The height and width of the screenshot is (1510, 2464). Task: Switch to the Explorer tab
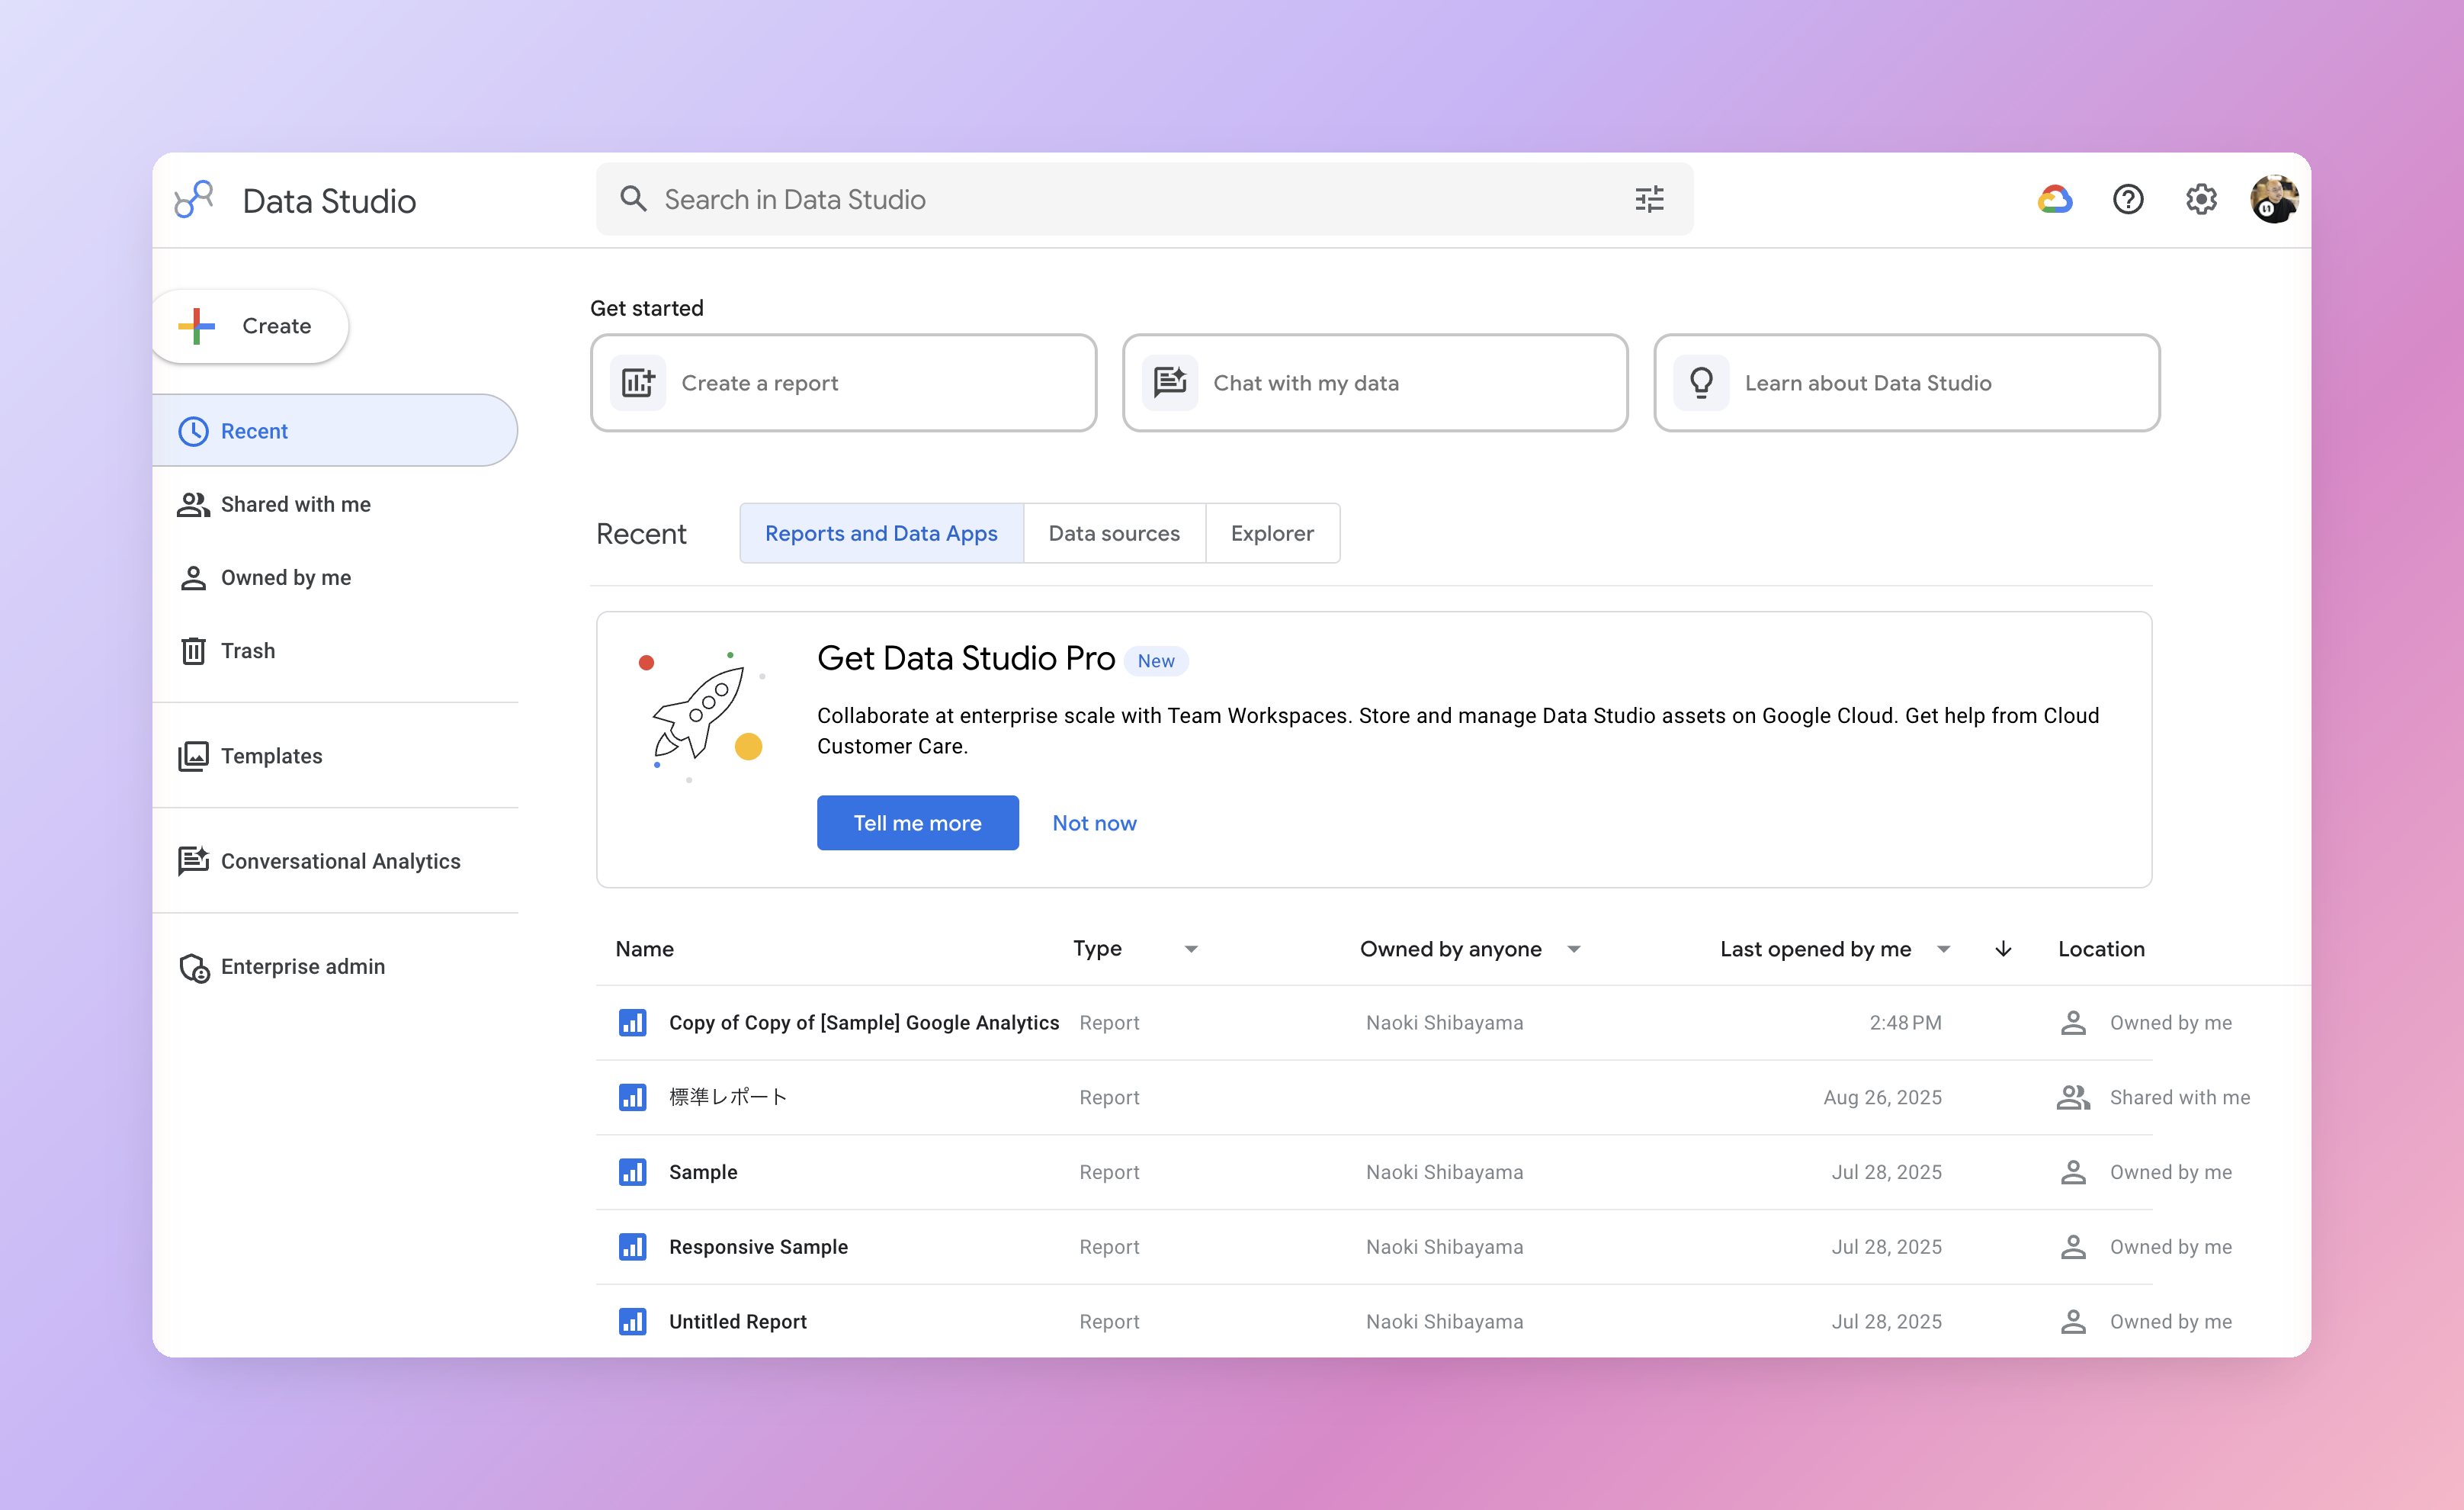[x=1272, y=533]
